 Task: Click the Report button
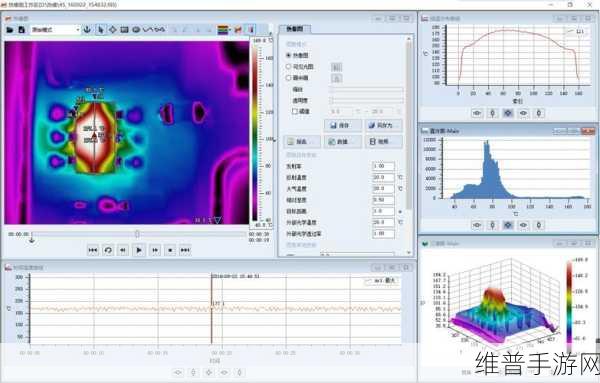point(302,142)
